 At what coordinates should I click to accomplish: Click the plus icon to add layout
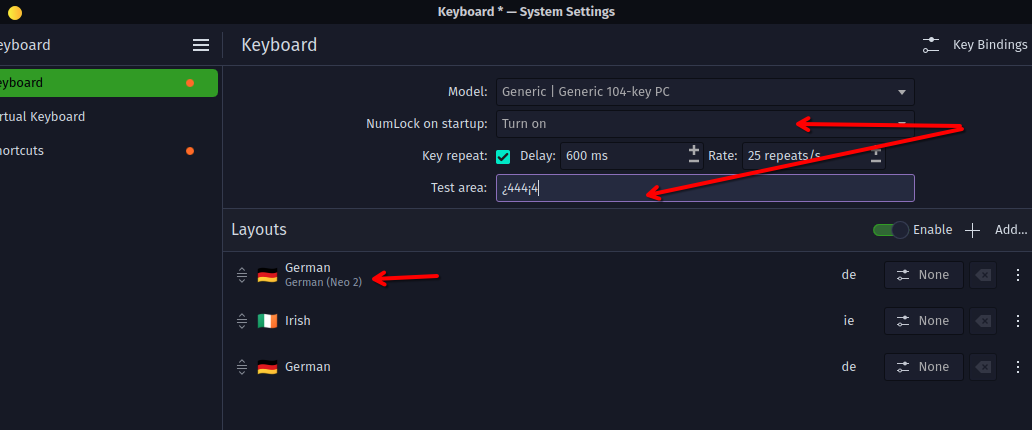pyautogui.click(x=972, y=230)
